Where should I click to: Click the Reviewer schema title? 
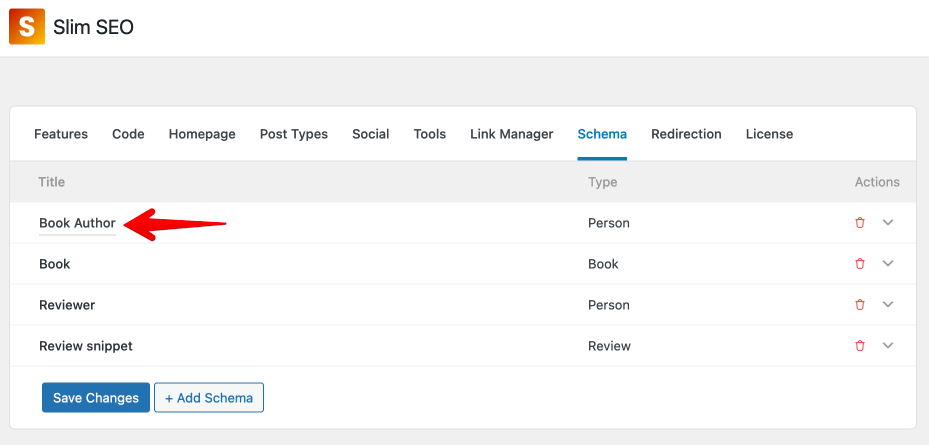[67, 305]
